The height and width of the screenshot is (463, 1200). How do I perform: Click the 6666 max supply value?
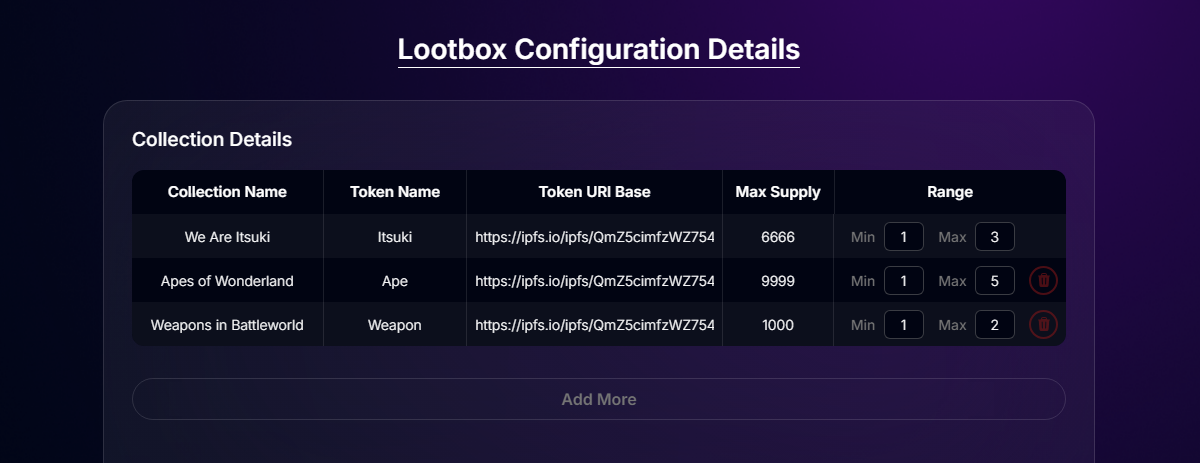pyautogui.click(x=778, y=237)
